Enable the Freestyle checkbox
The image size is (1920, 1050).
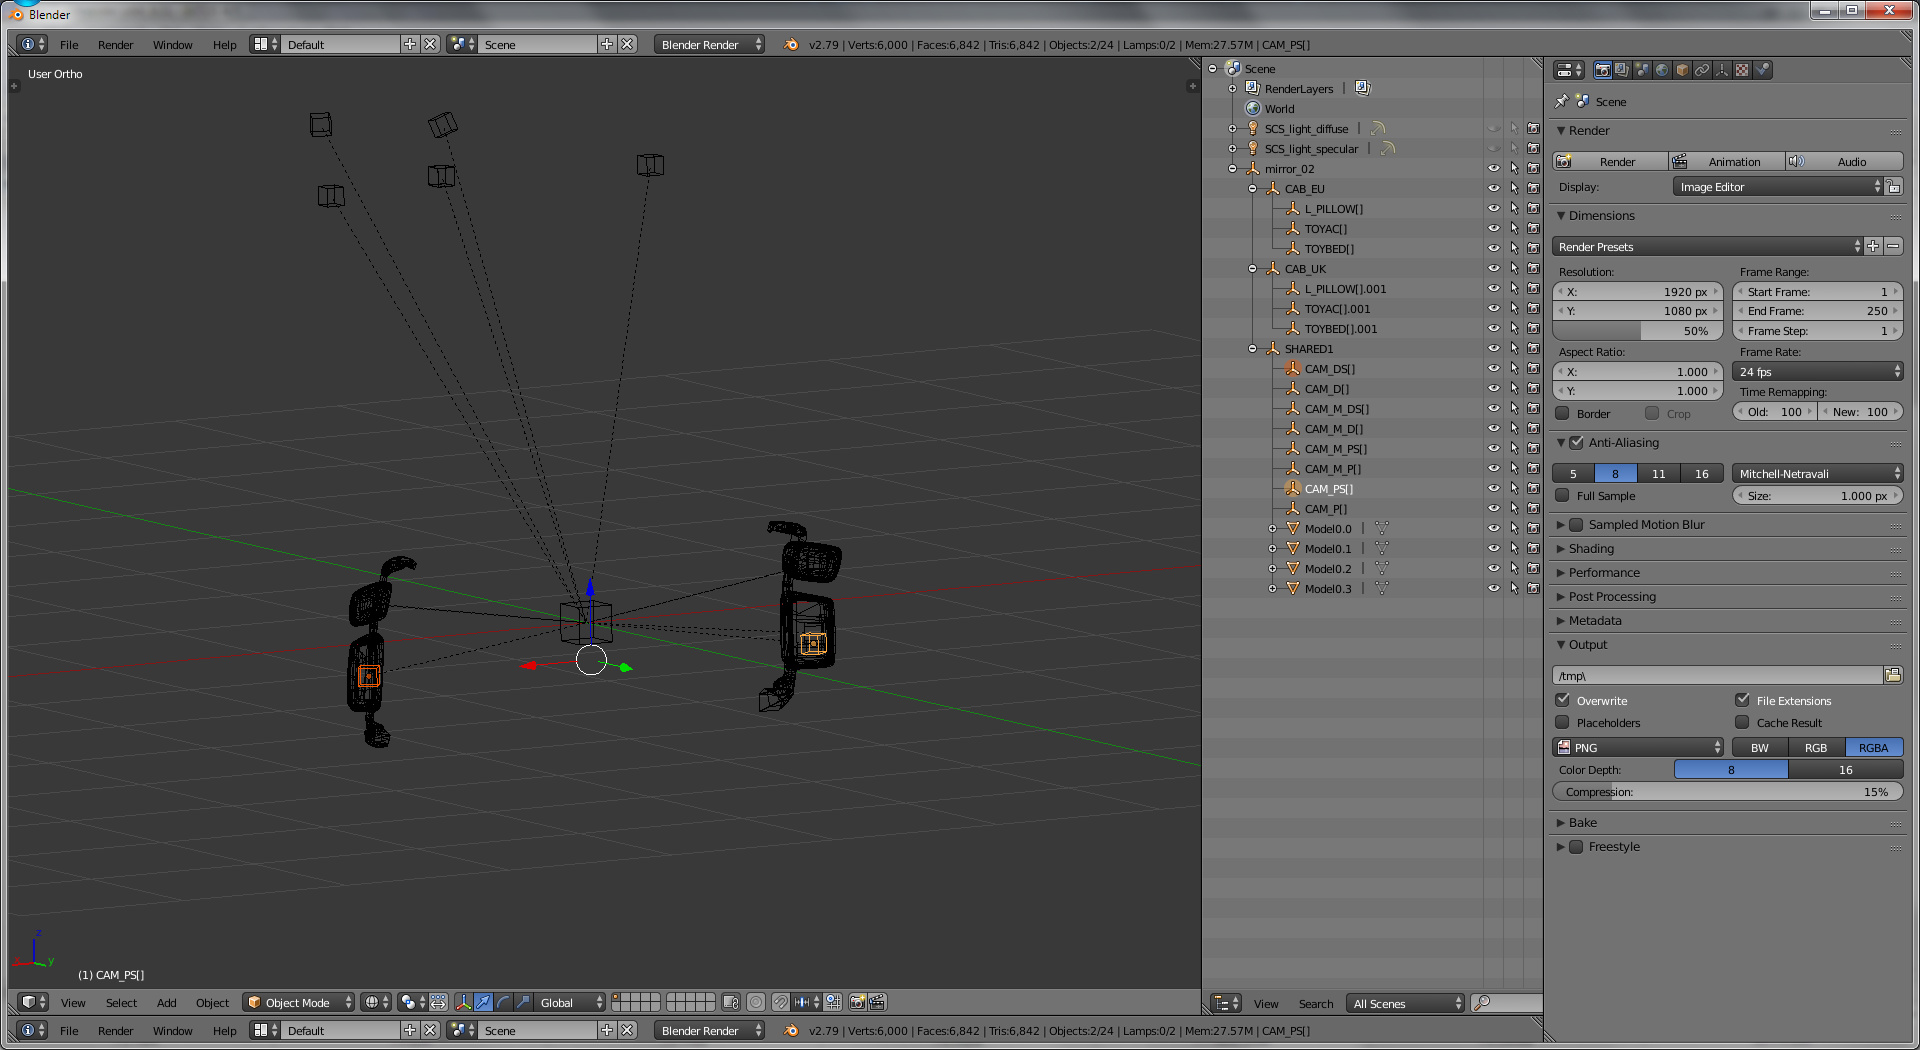click(x=1577, y=846)
